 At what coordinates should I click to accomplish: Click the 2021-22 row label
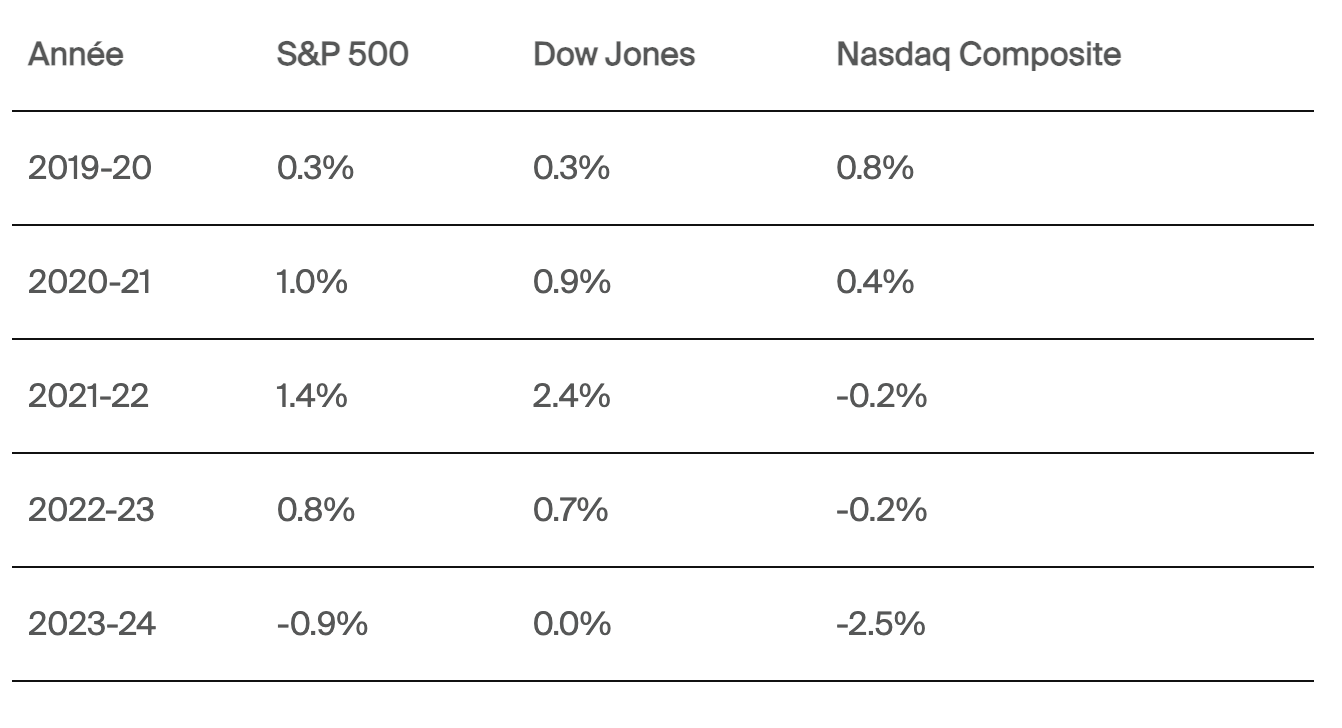pos(89,397)
